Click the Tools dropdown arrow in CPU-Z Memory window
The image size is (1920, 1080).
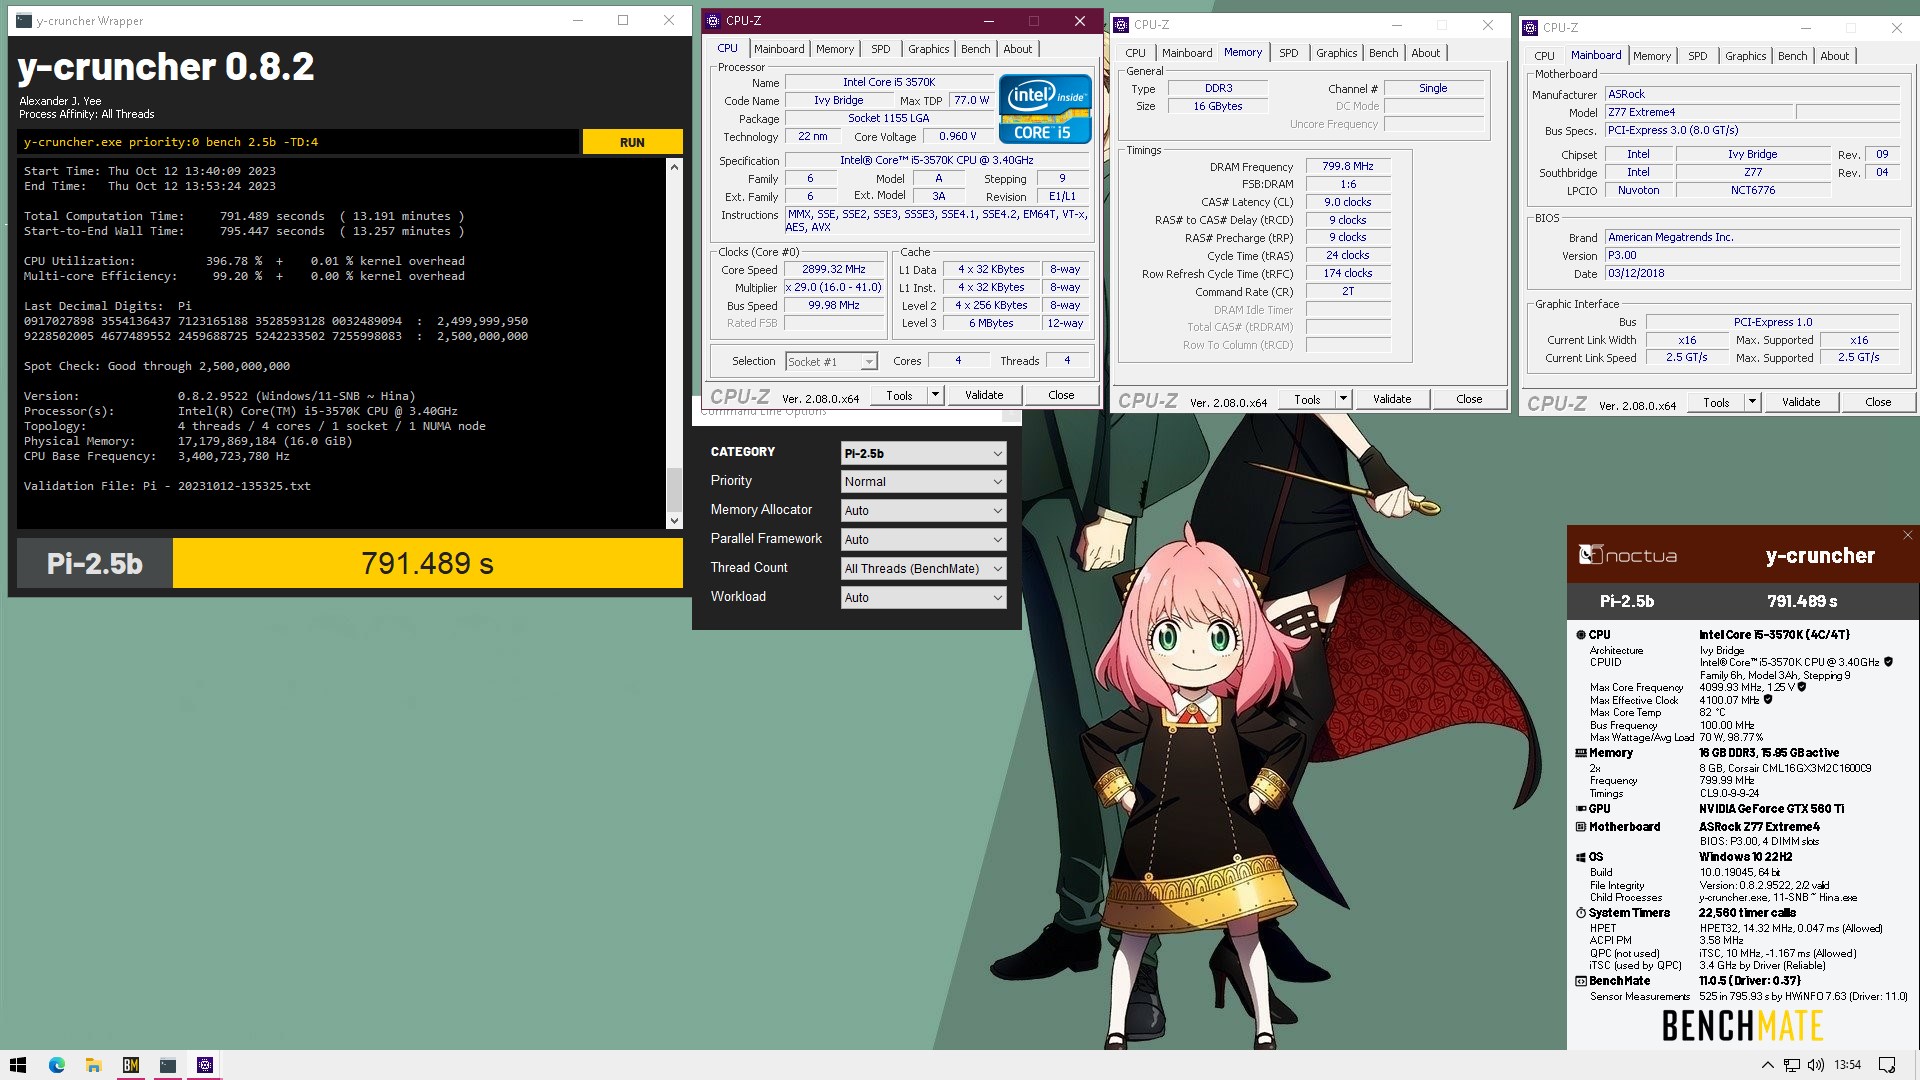[1343, 399]
